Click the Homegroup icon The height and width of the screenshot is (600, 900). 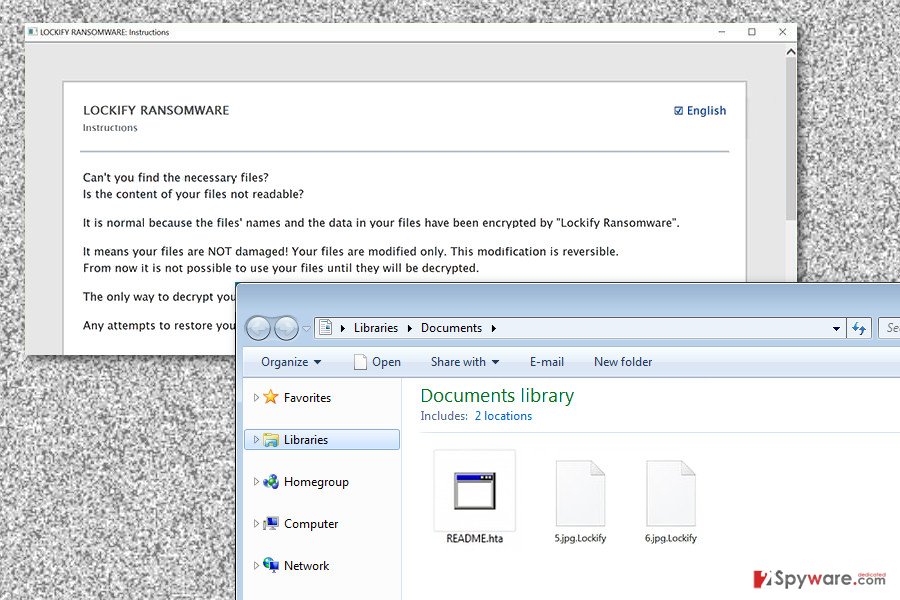pyautogui.click(x=271, y=481)
